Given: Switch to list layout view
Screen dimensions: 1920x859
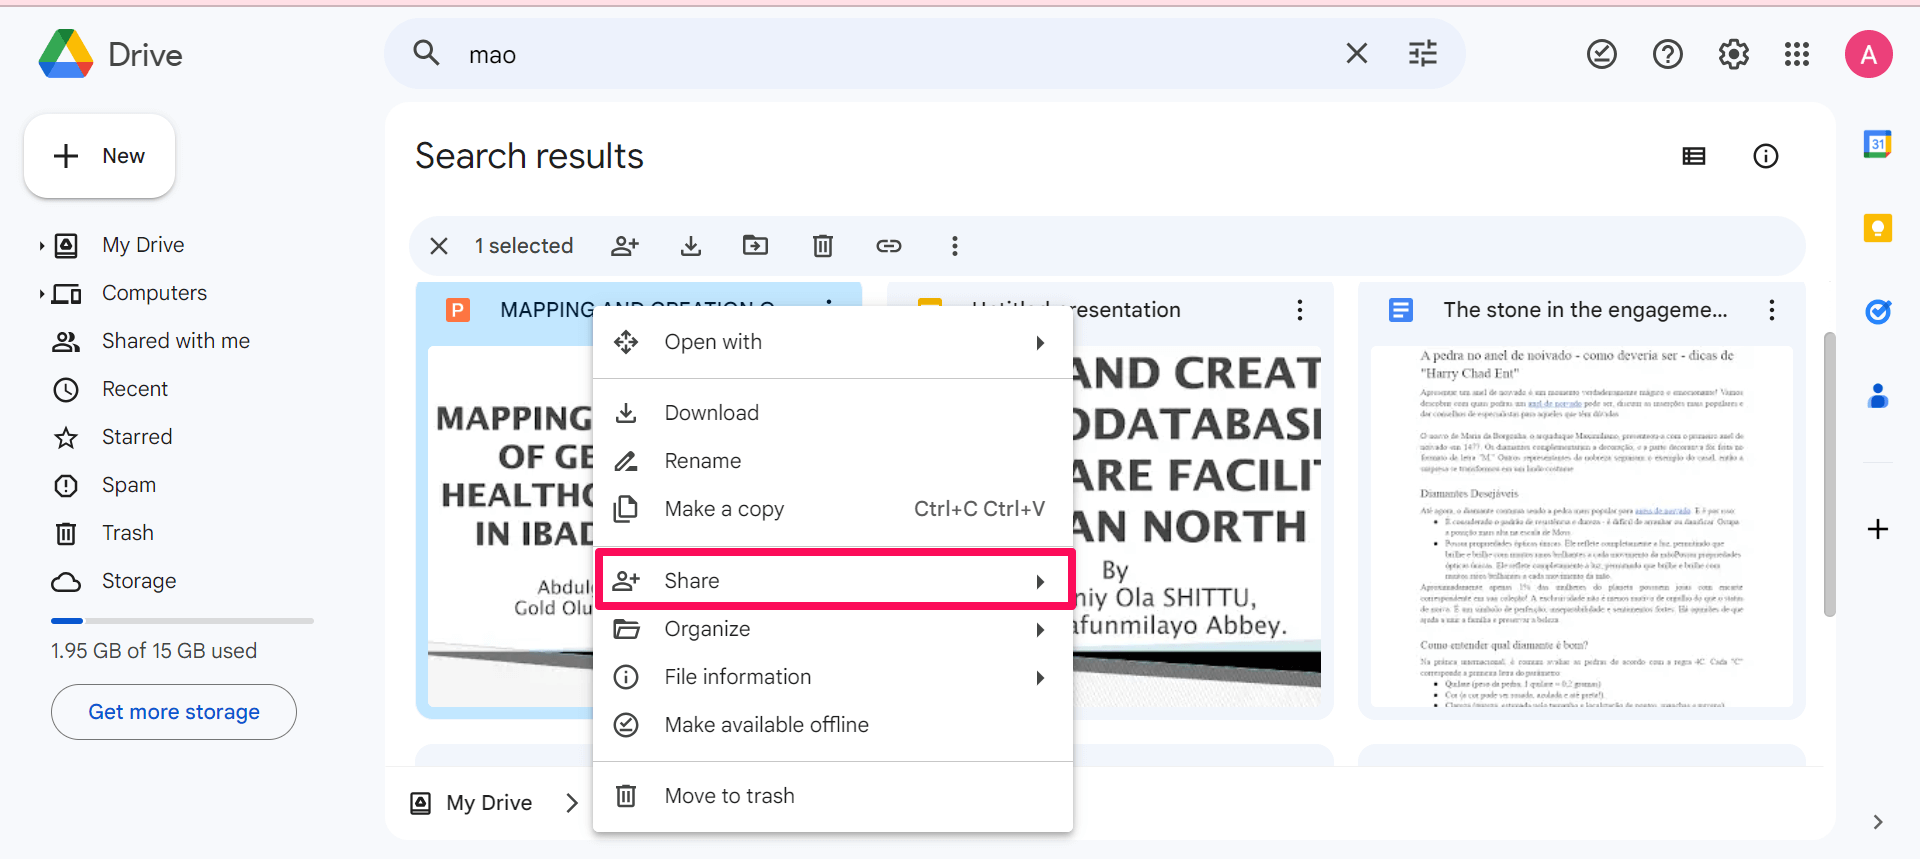Looking at the screenshot, I should click(1694, 156).
